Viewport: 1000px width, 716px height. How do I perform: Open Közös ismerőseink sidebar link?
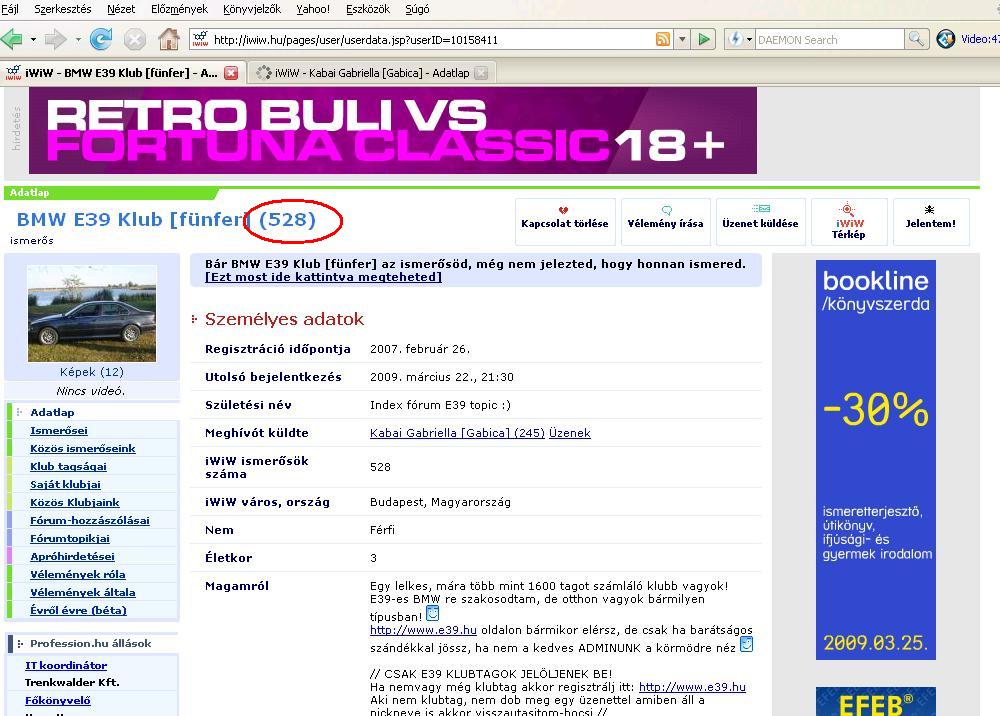click(x=83, y=448)
